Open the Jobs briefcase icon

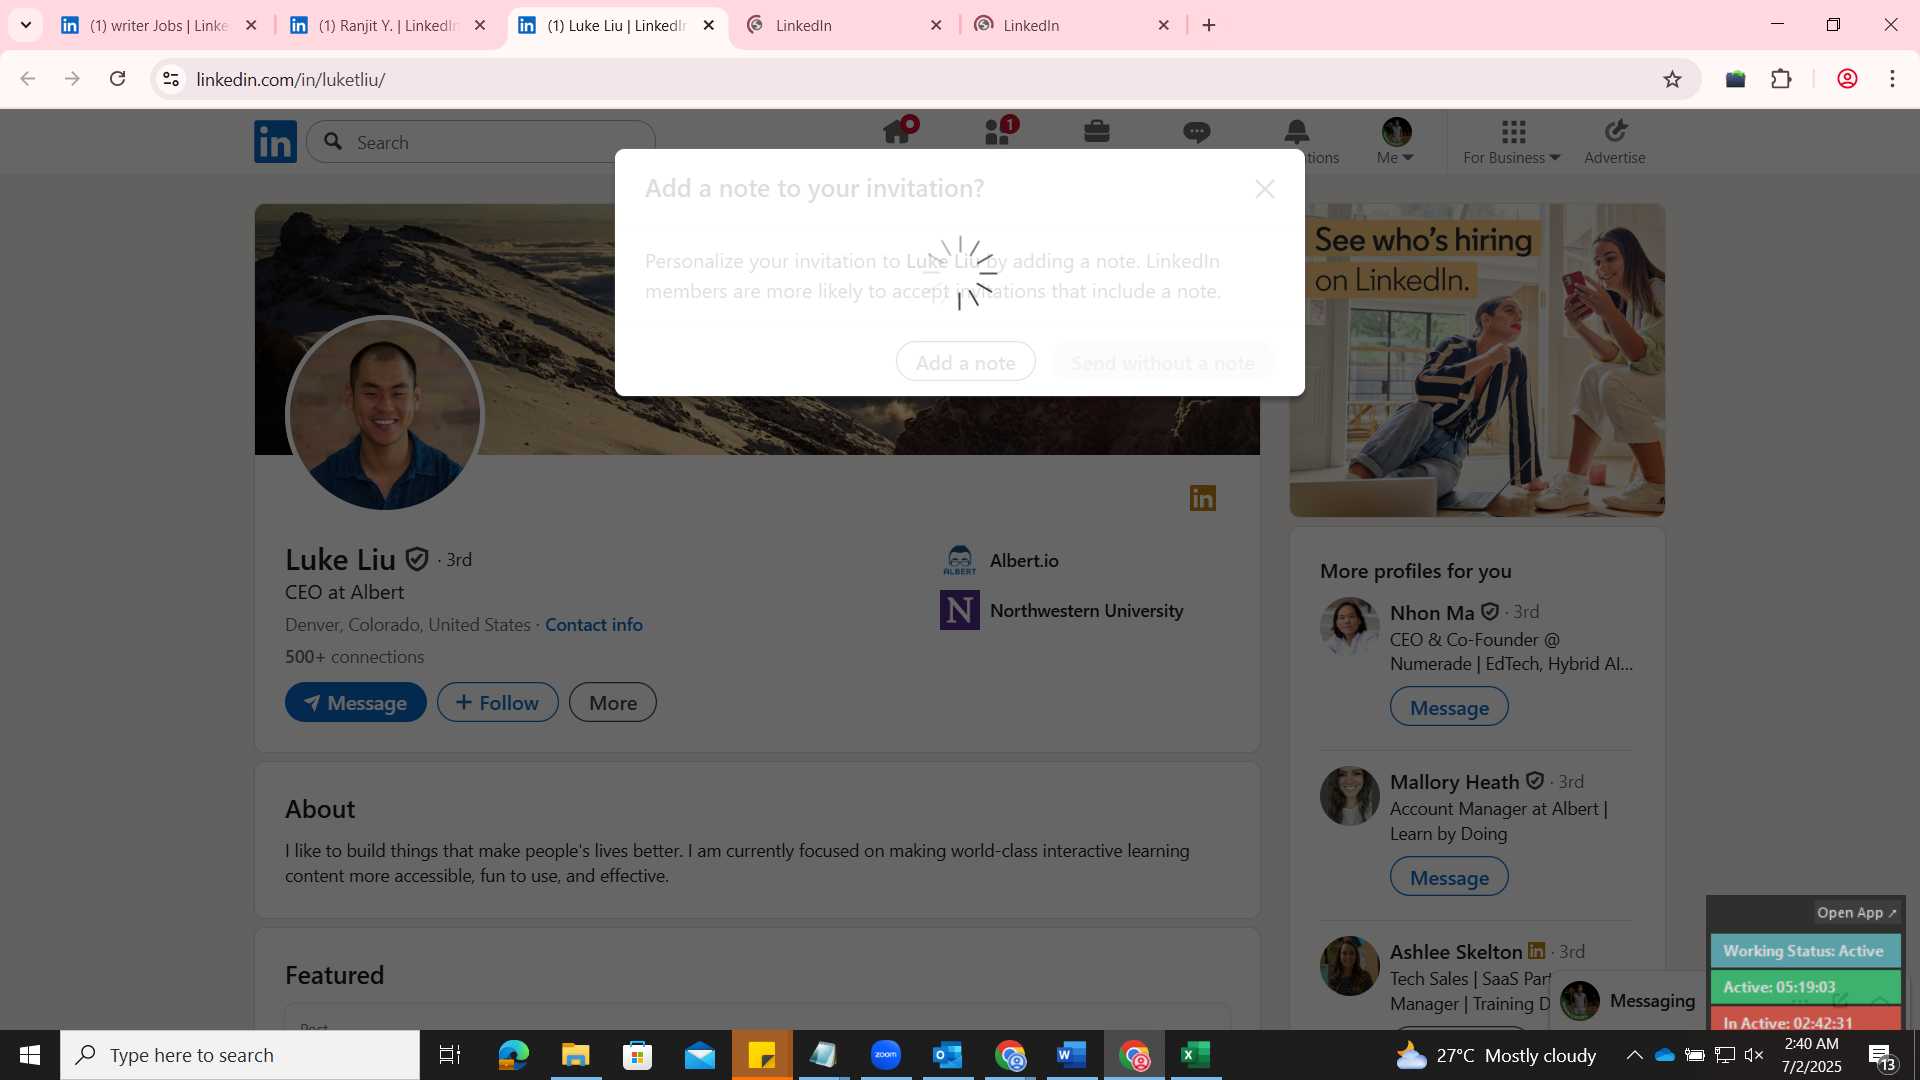1097,131
